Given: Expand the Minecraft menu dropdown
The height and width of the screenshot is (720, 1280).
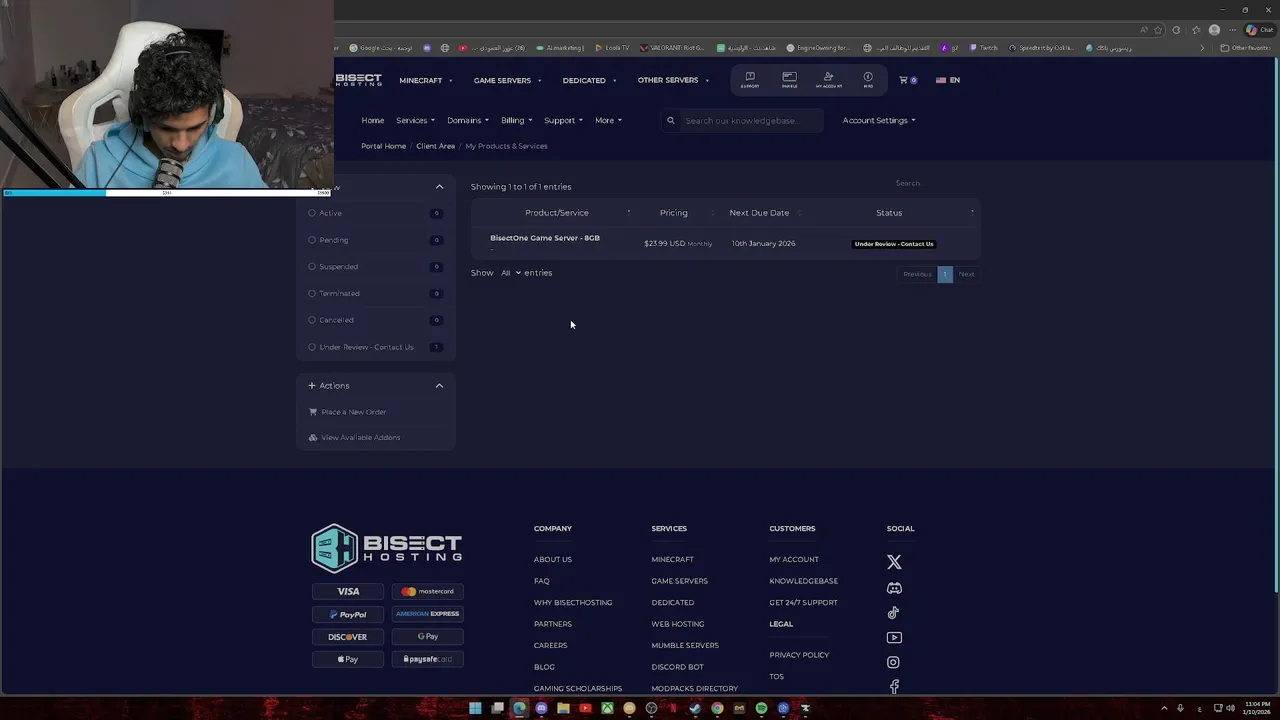Looking at the screenshot, I should coord(425,80).
